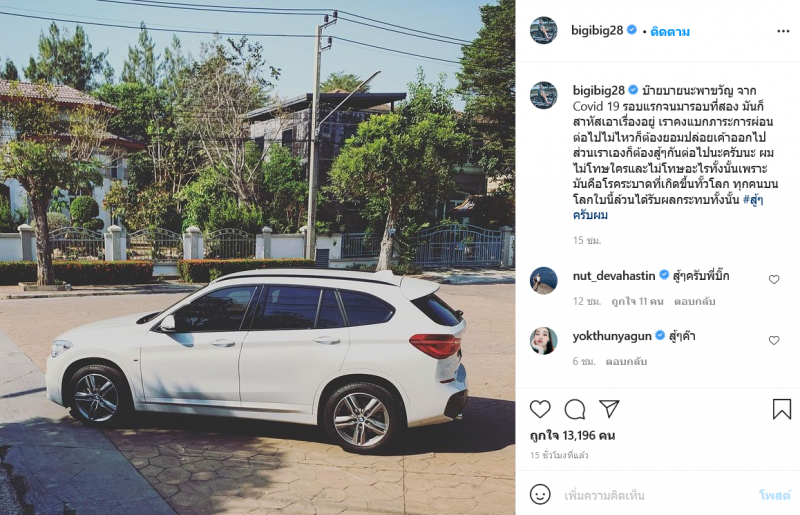The width and height of the screenshot is (800, 515).
Task: Click the ติดตาม follow link
Action: point(670,32)
